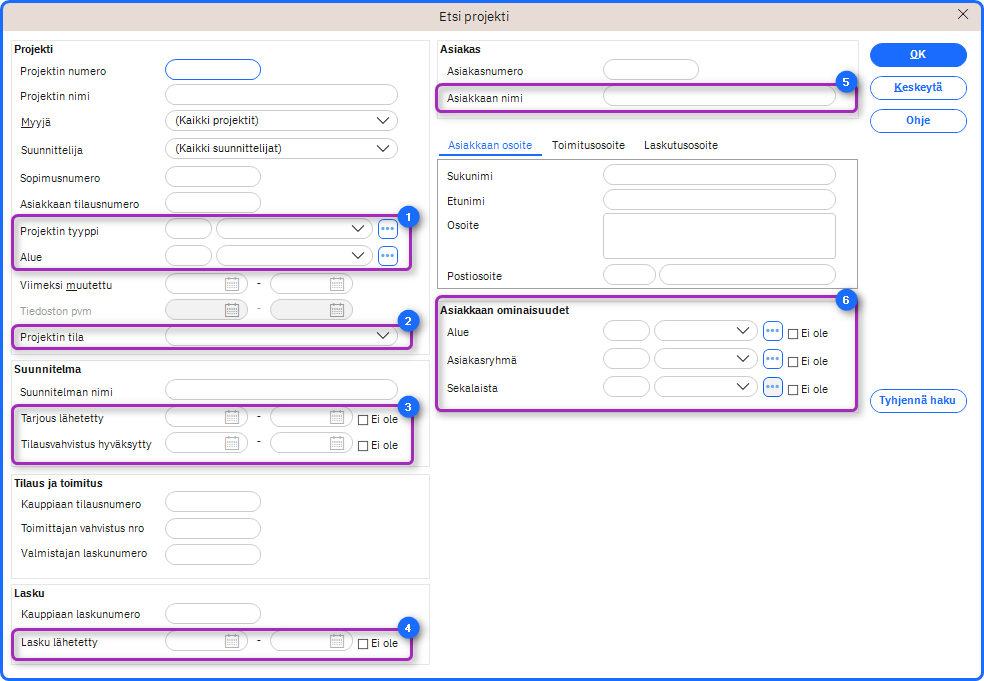Open calendar for Viimeksi muutettu end date
Image resolution: width=984 pixels, height=681 pixels.
pyautogui.click(x=337, y=284)
